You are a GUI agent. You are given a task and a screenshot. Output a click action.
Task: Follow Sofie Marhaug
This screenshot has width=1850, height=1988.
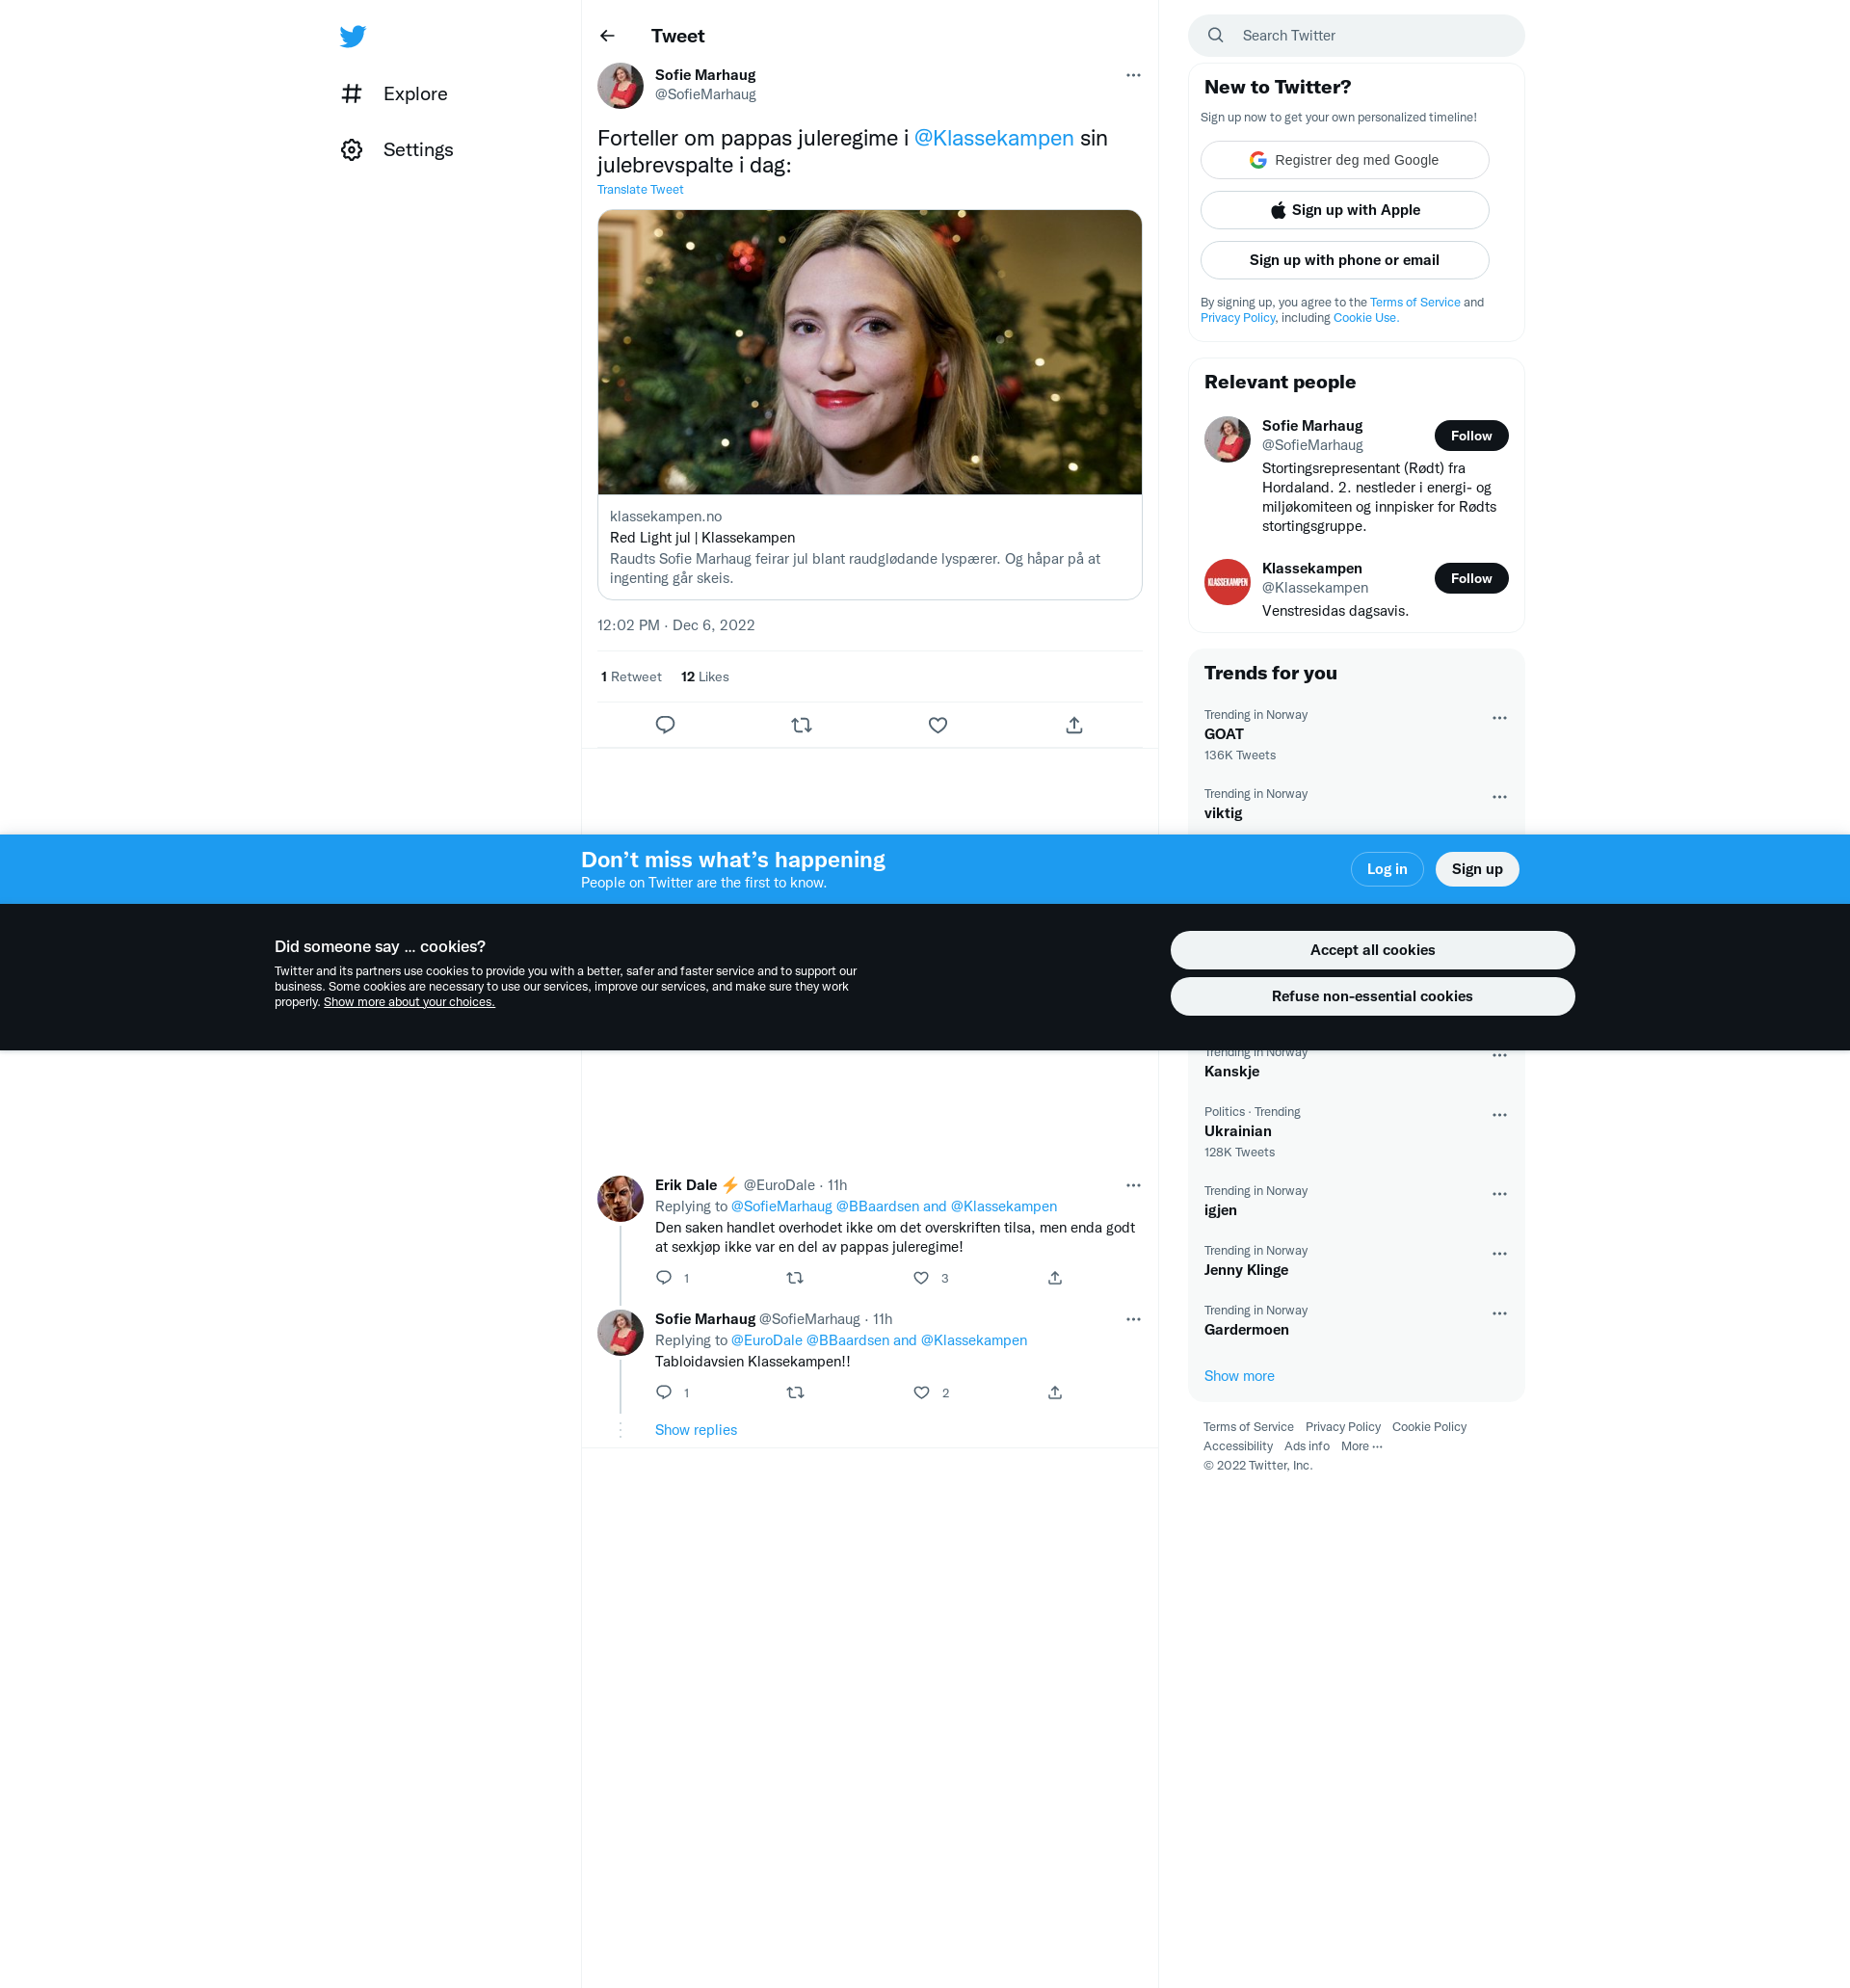click(x=1471, y=436)
